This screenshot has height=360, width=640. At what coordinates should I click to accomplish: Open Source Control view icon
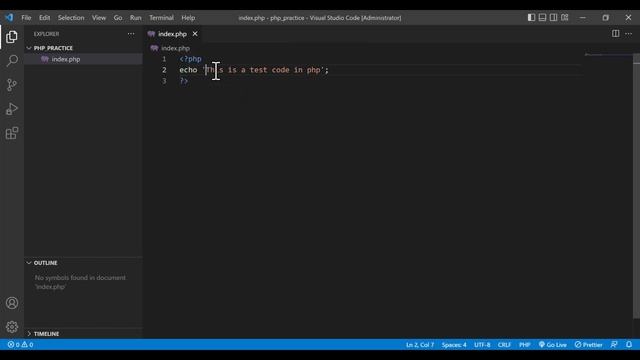tap(12, 85)
